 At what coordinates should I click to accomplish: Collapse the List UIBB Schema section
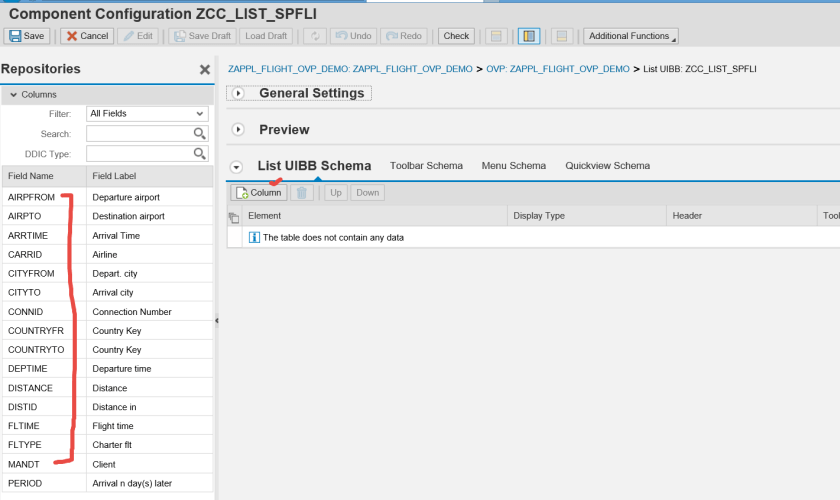click(x=236, y=167)
